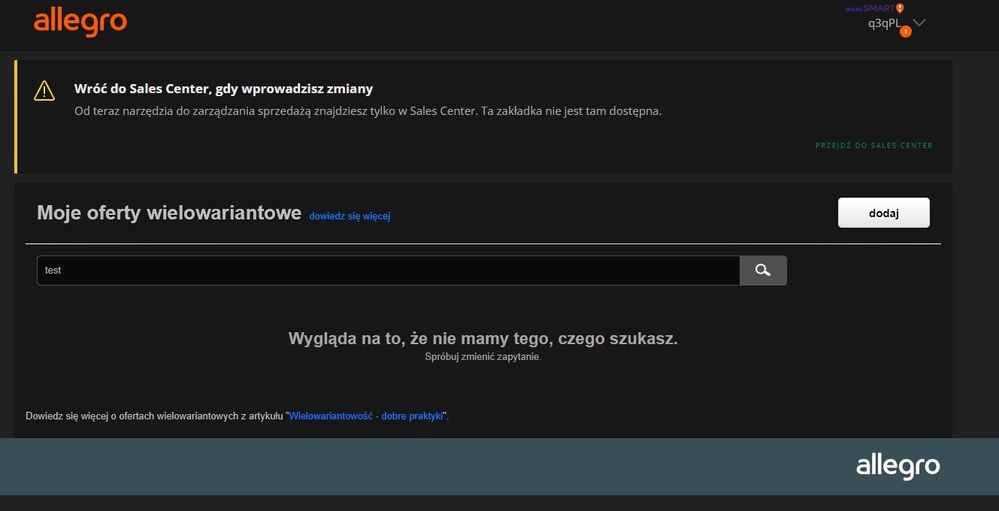Click the banner description about Sales Center tools
The image size is (999, 511).
point(368,111)
